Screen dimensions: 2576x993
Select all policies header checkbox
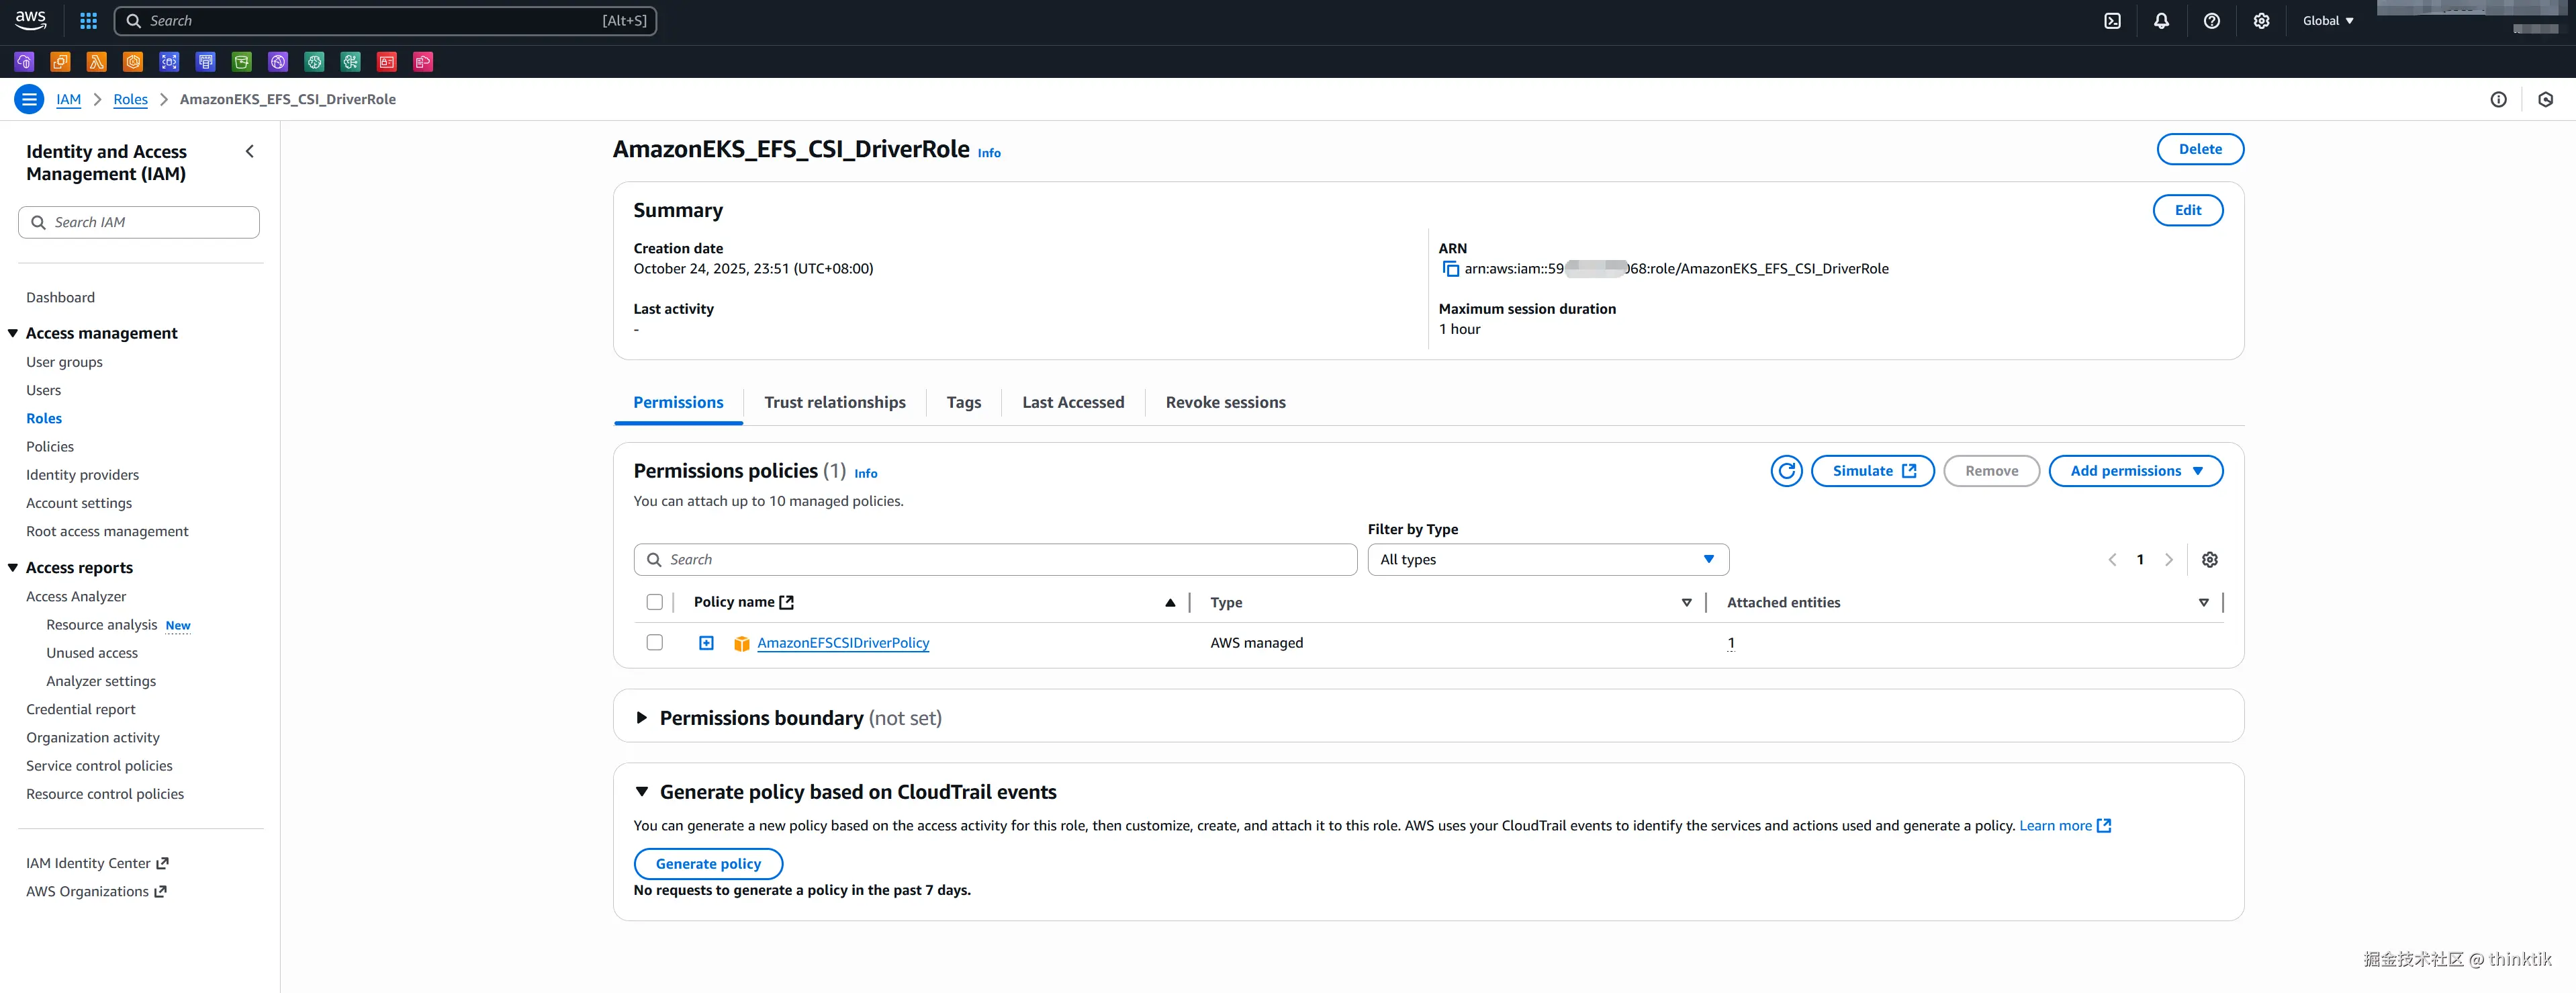(x=654, y=602)
